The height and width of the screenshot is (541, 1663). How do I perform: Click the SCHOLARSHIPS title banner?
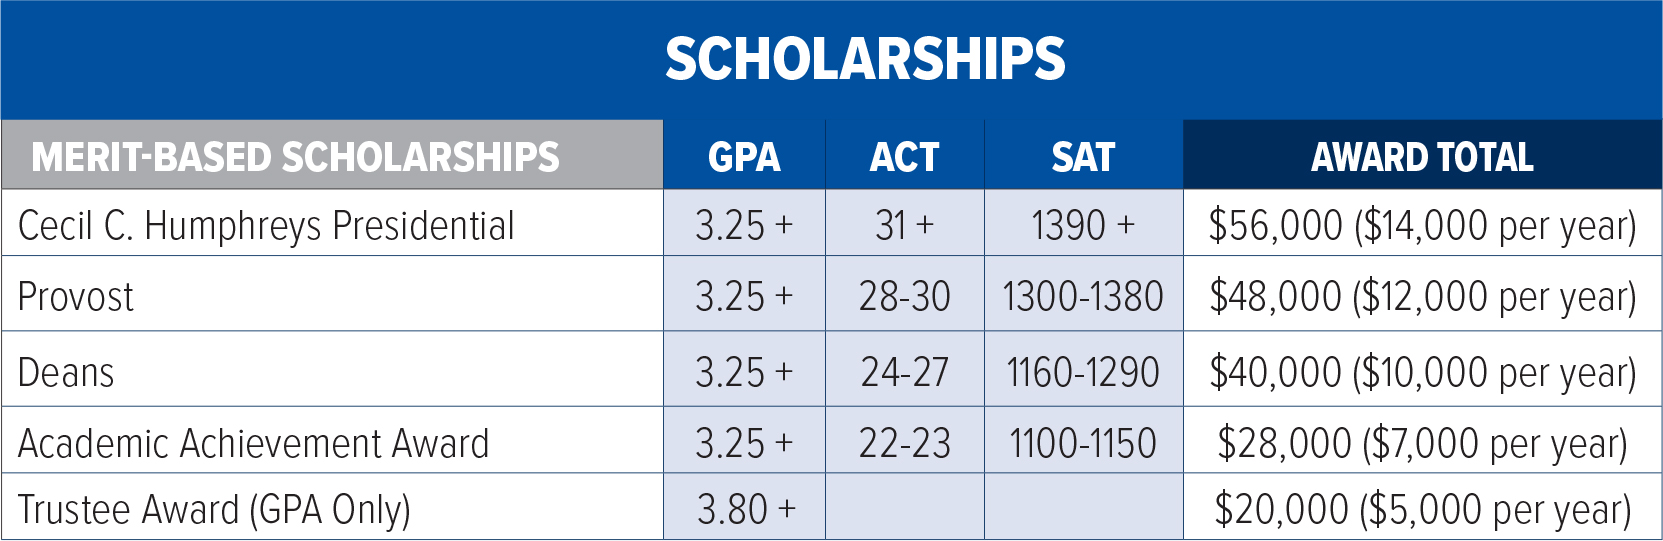pos(865,59)
